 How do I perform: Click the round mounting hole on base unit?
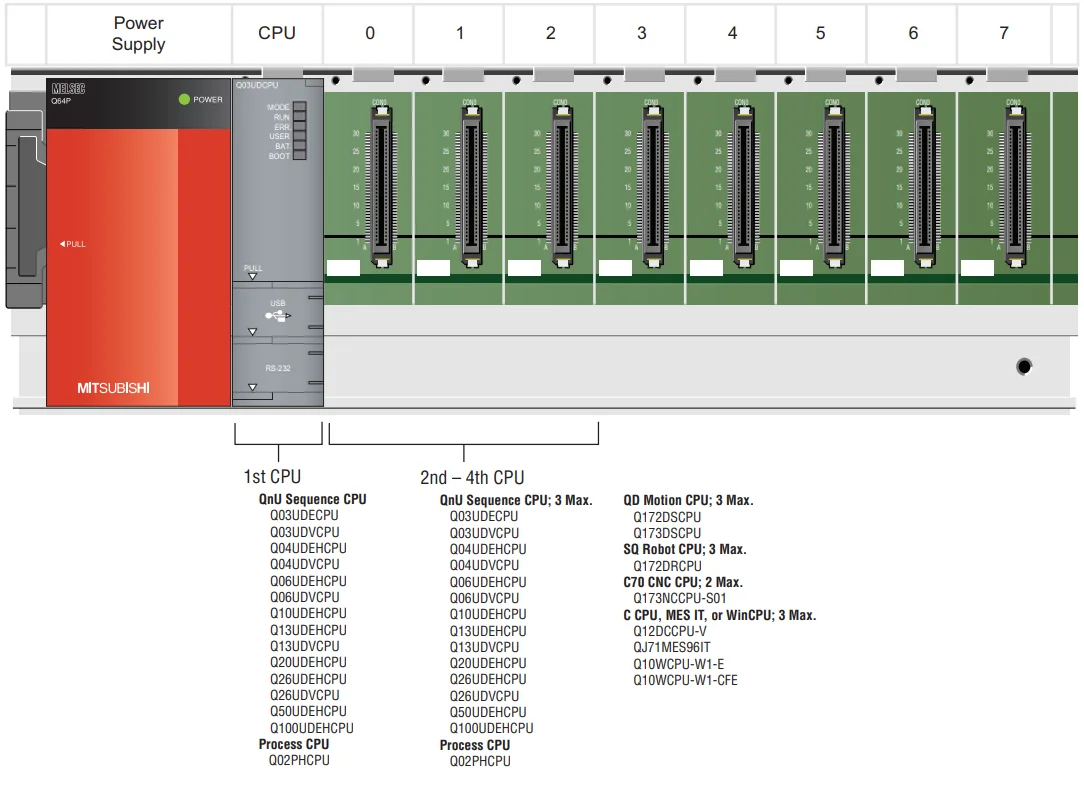1023,367
